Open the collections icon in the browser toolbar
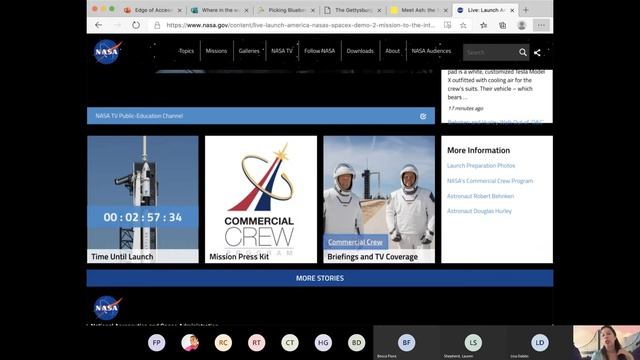 (x=503, y=25)
